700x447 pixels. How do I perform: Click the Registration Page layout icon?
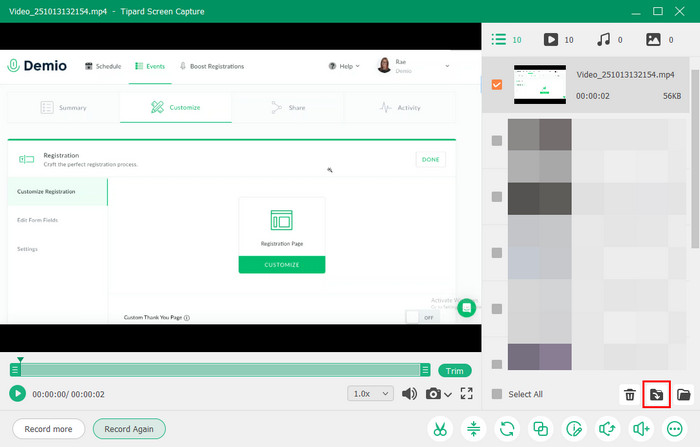pyautogui.click(x=282, y=220)
